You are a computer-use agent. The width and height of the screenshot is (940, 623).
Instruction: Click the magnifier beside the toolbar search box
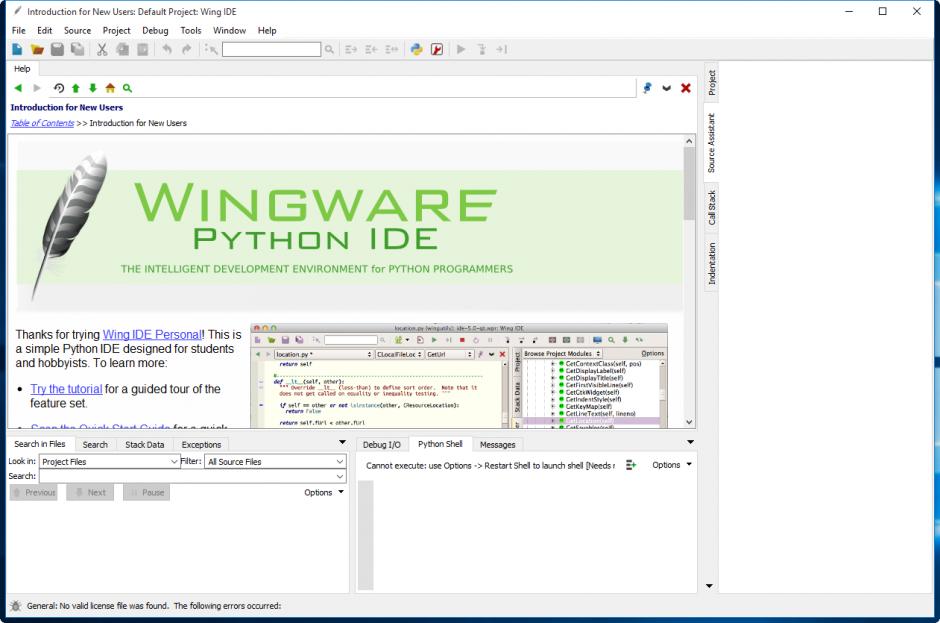coord(329,49)
